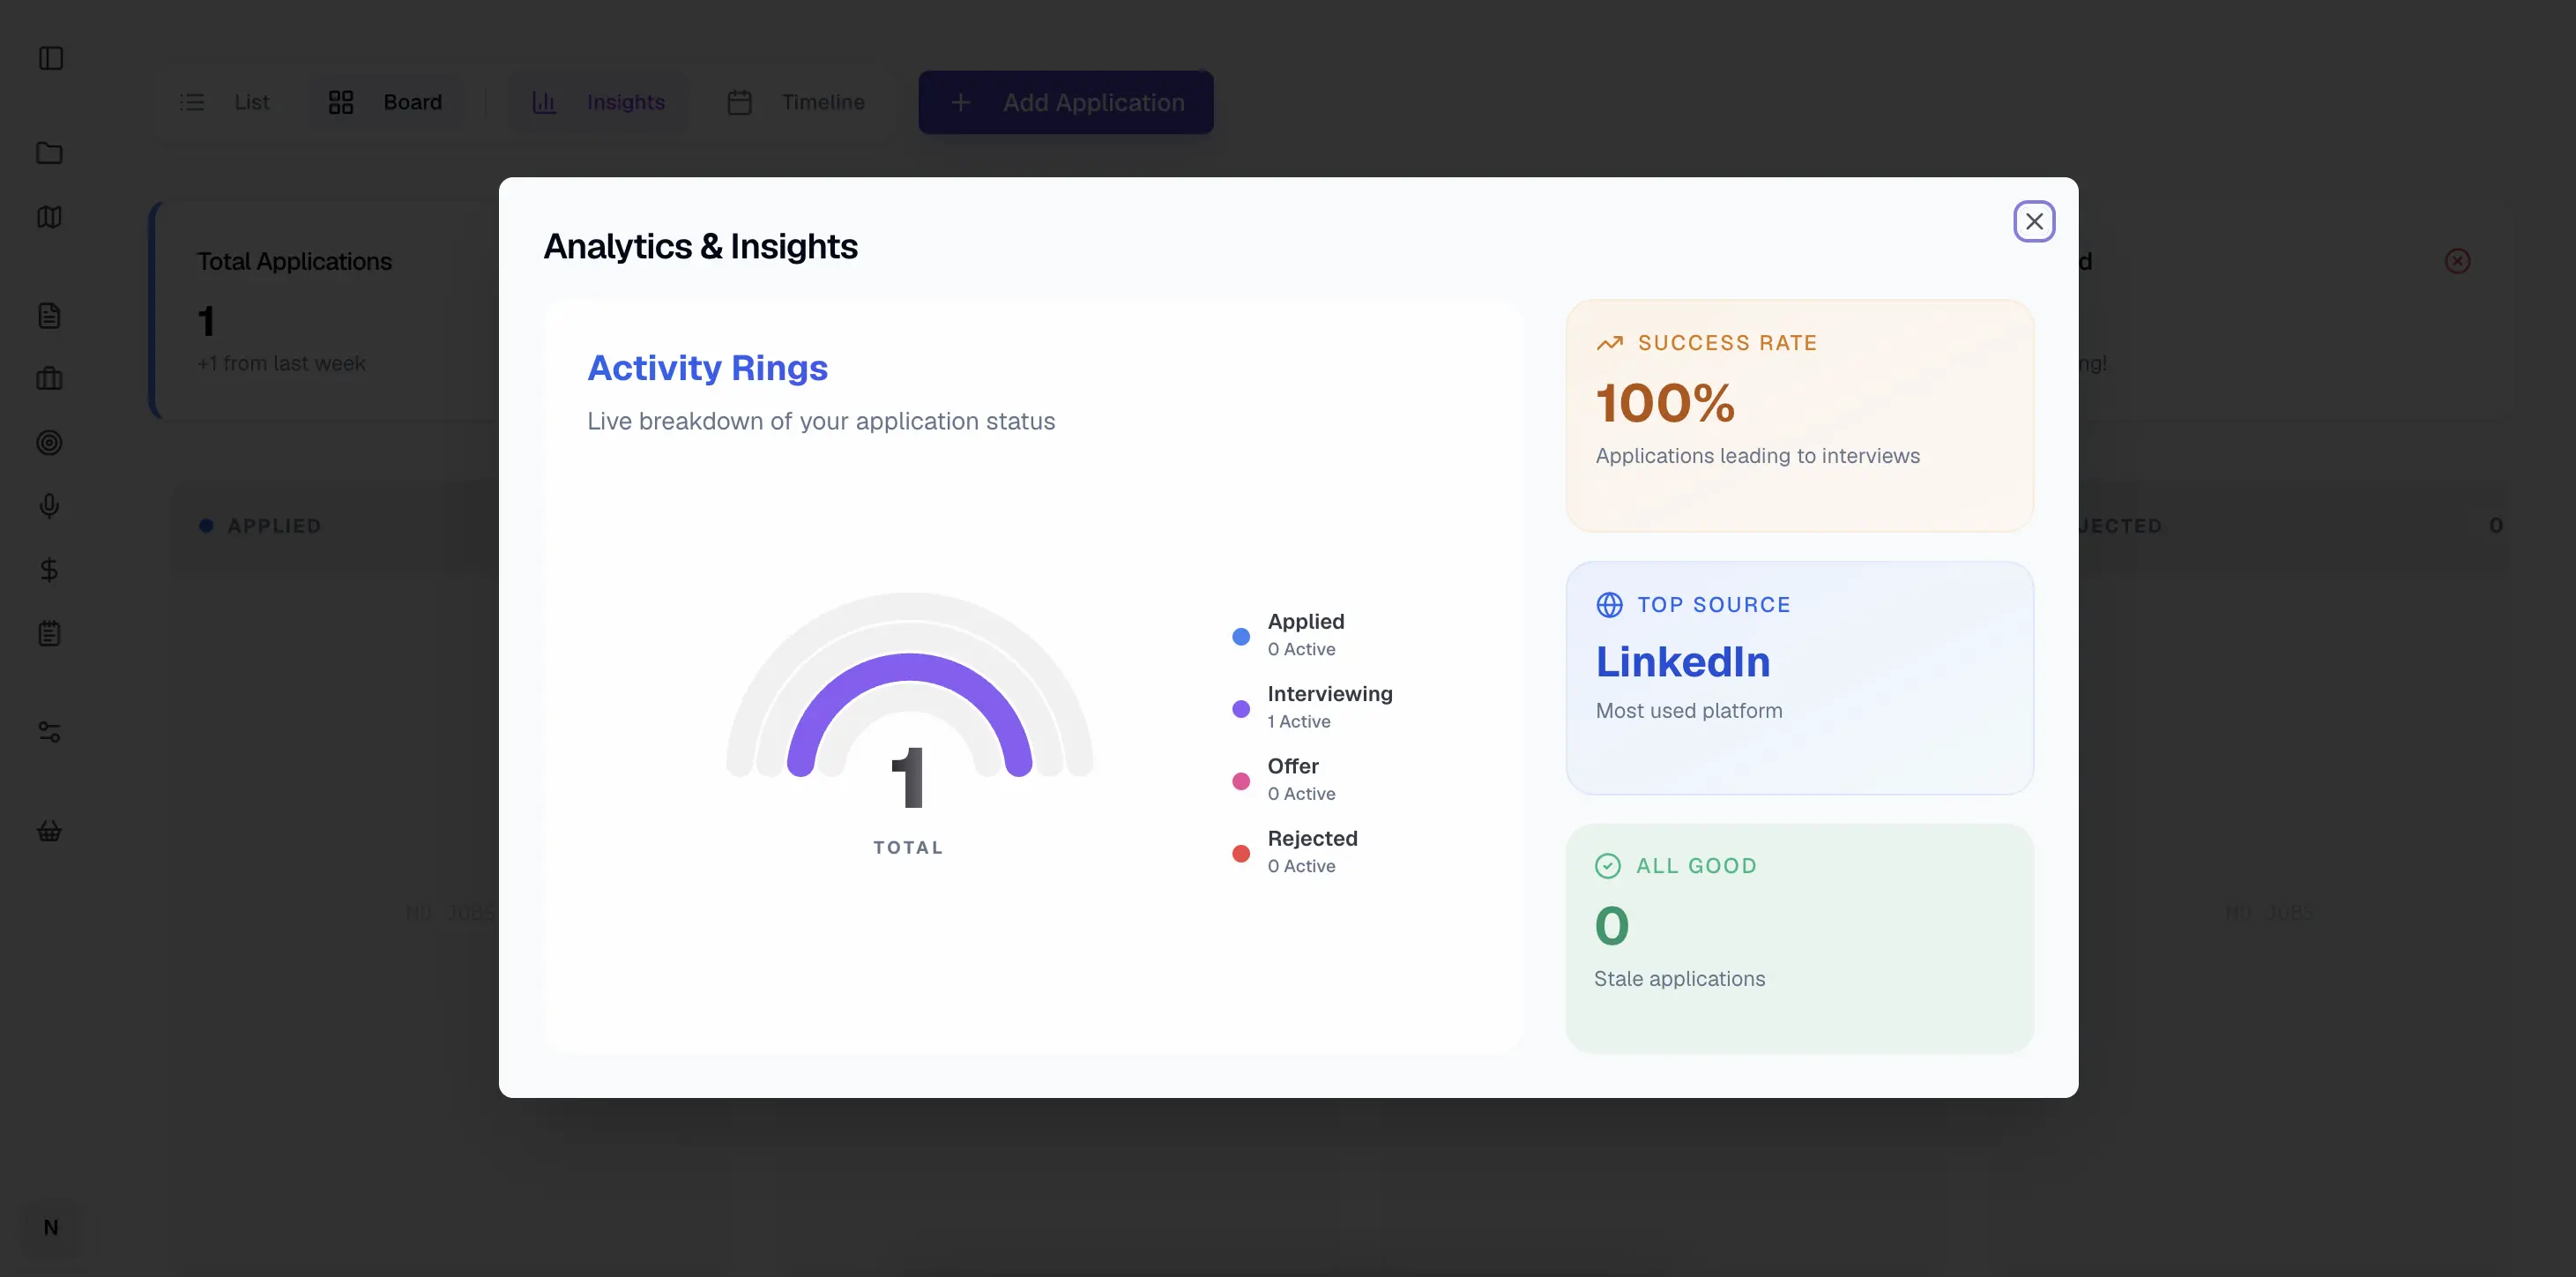Screen dimensions: 2576x1277
Task: Open the document icon in sidebar
Action: 49,316
